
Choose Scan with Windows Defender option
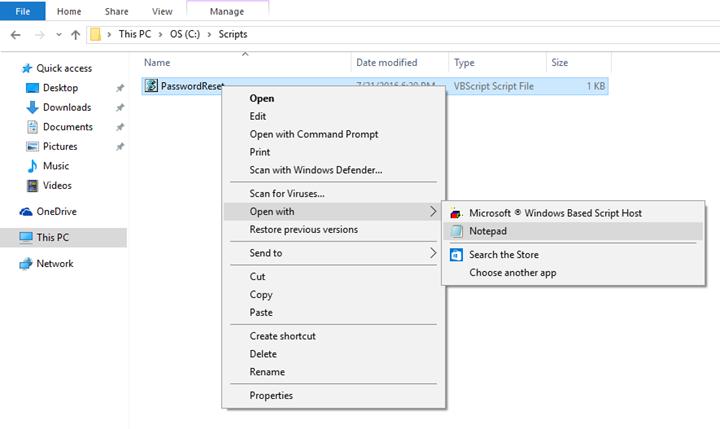315,170
